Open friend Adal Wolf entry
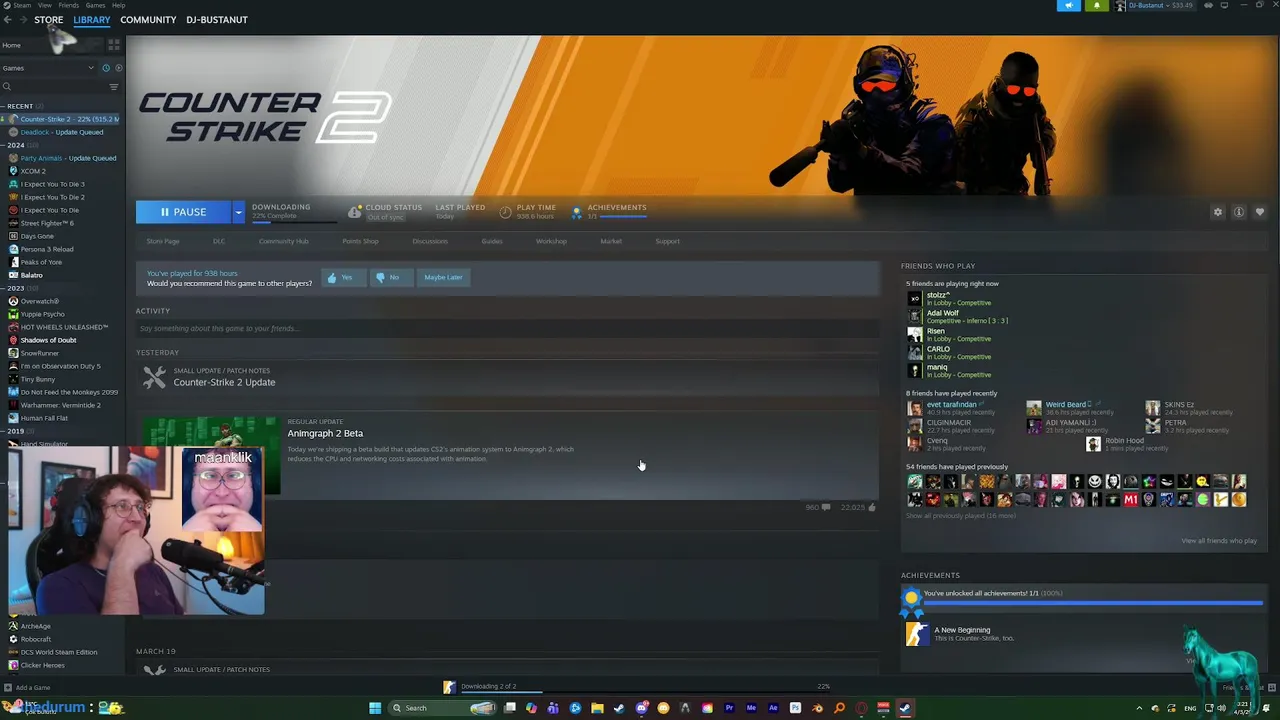Viewport: 1280px width, 720px height. pos(957,316)
